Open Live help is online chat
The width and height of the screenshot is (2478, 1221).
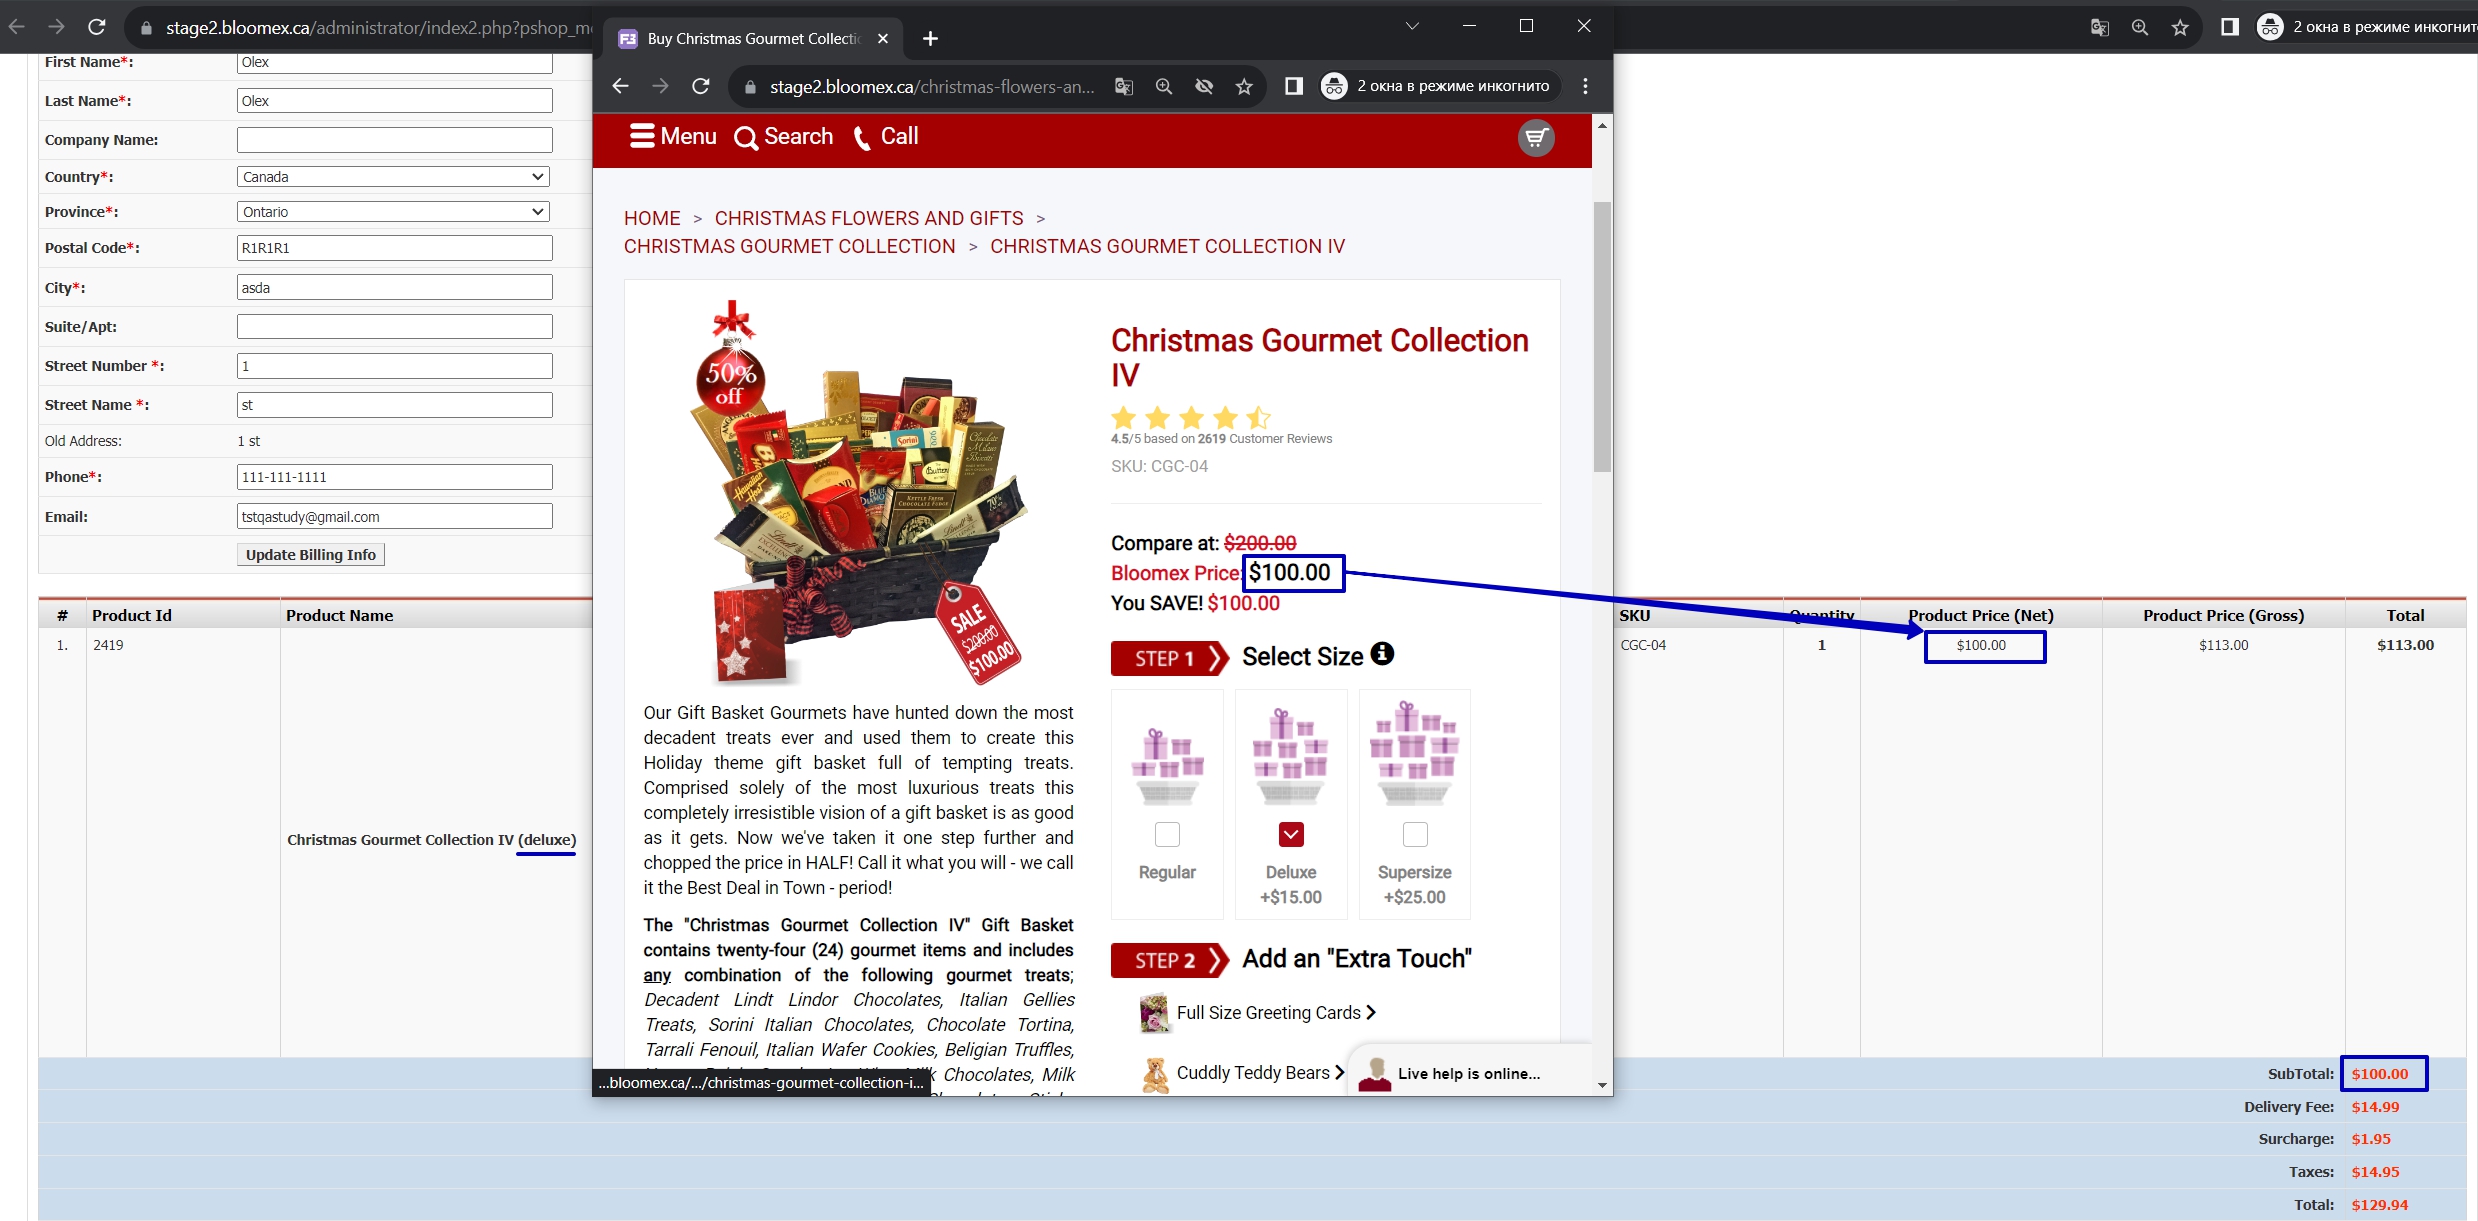click(x=1468, y=1073)
